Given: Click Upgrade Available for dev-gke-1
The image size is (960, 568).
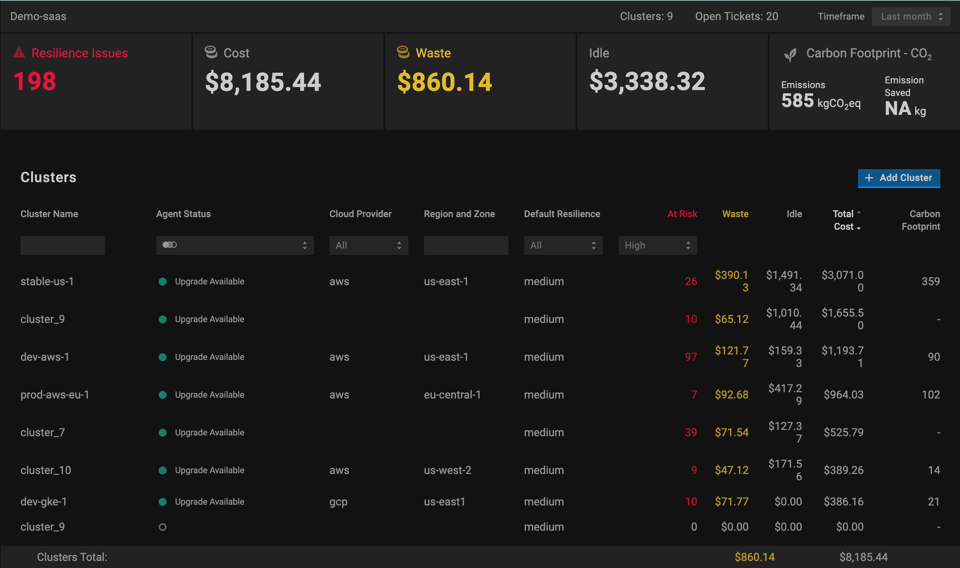Looking at the screenshot, I should coord(209,502).
